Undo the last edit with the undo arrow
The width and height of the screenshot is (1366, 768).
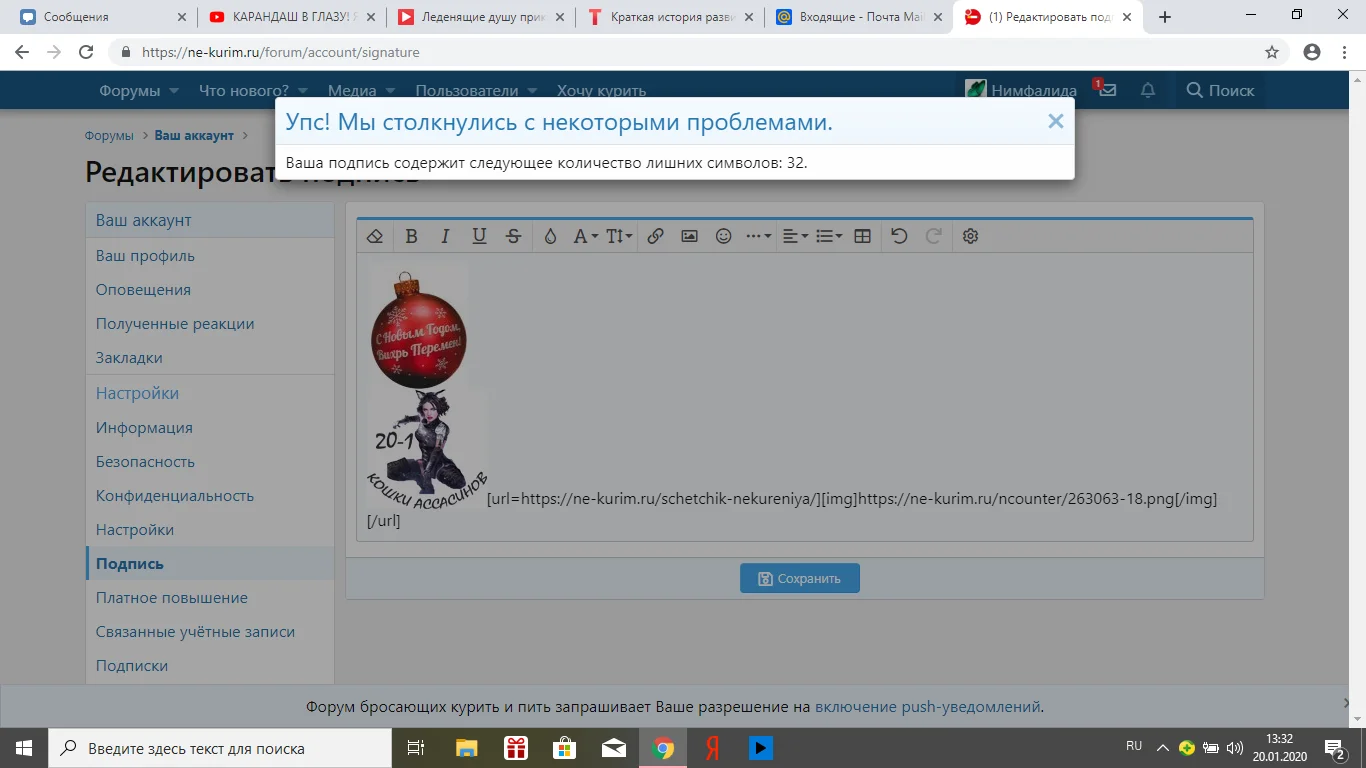898,236
